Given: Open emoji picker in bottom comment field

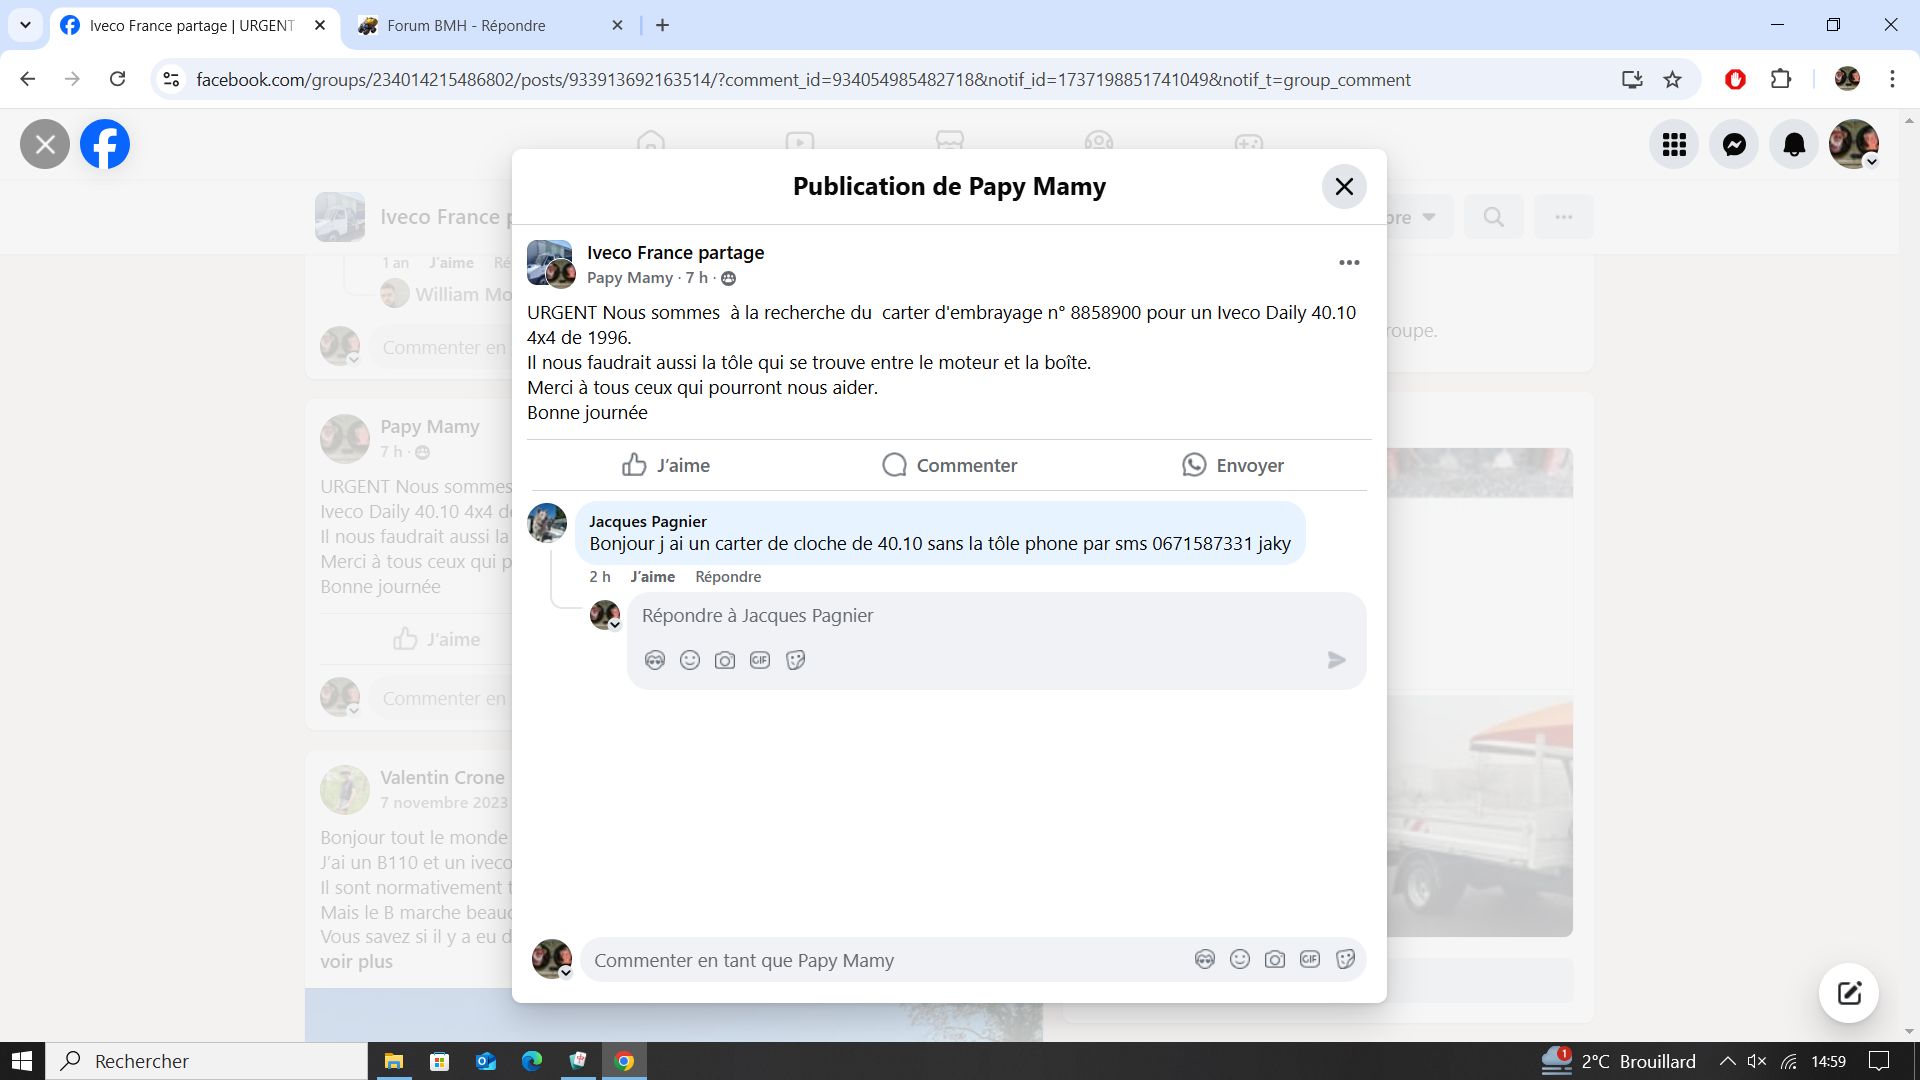Looking at the screenshot, I should 1240,960.
